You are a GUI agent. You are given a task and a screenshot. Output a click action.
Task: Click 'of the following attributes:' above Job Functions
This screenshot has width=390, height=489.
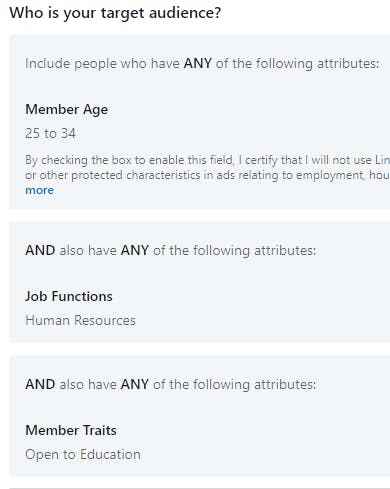[x=235, y=250]
